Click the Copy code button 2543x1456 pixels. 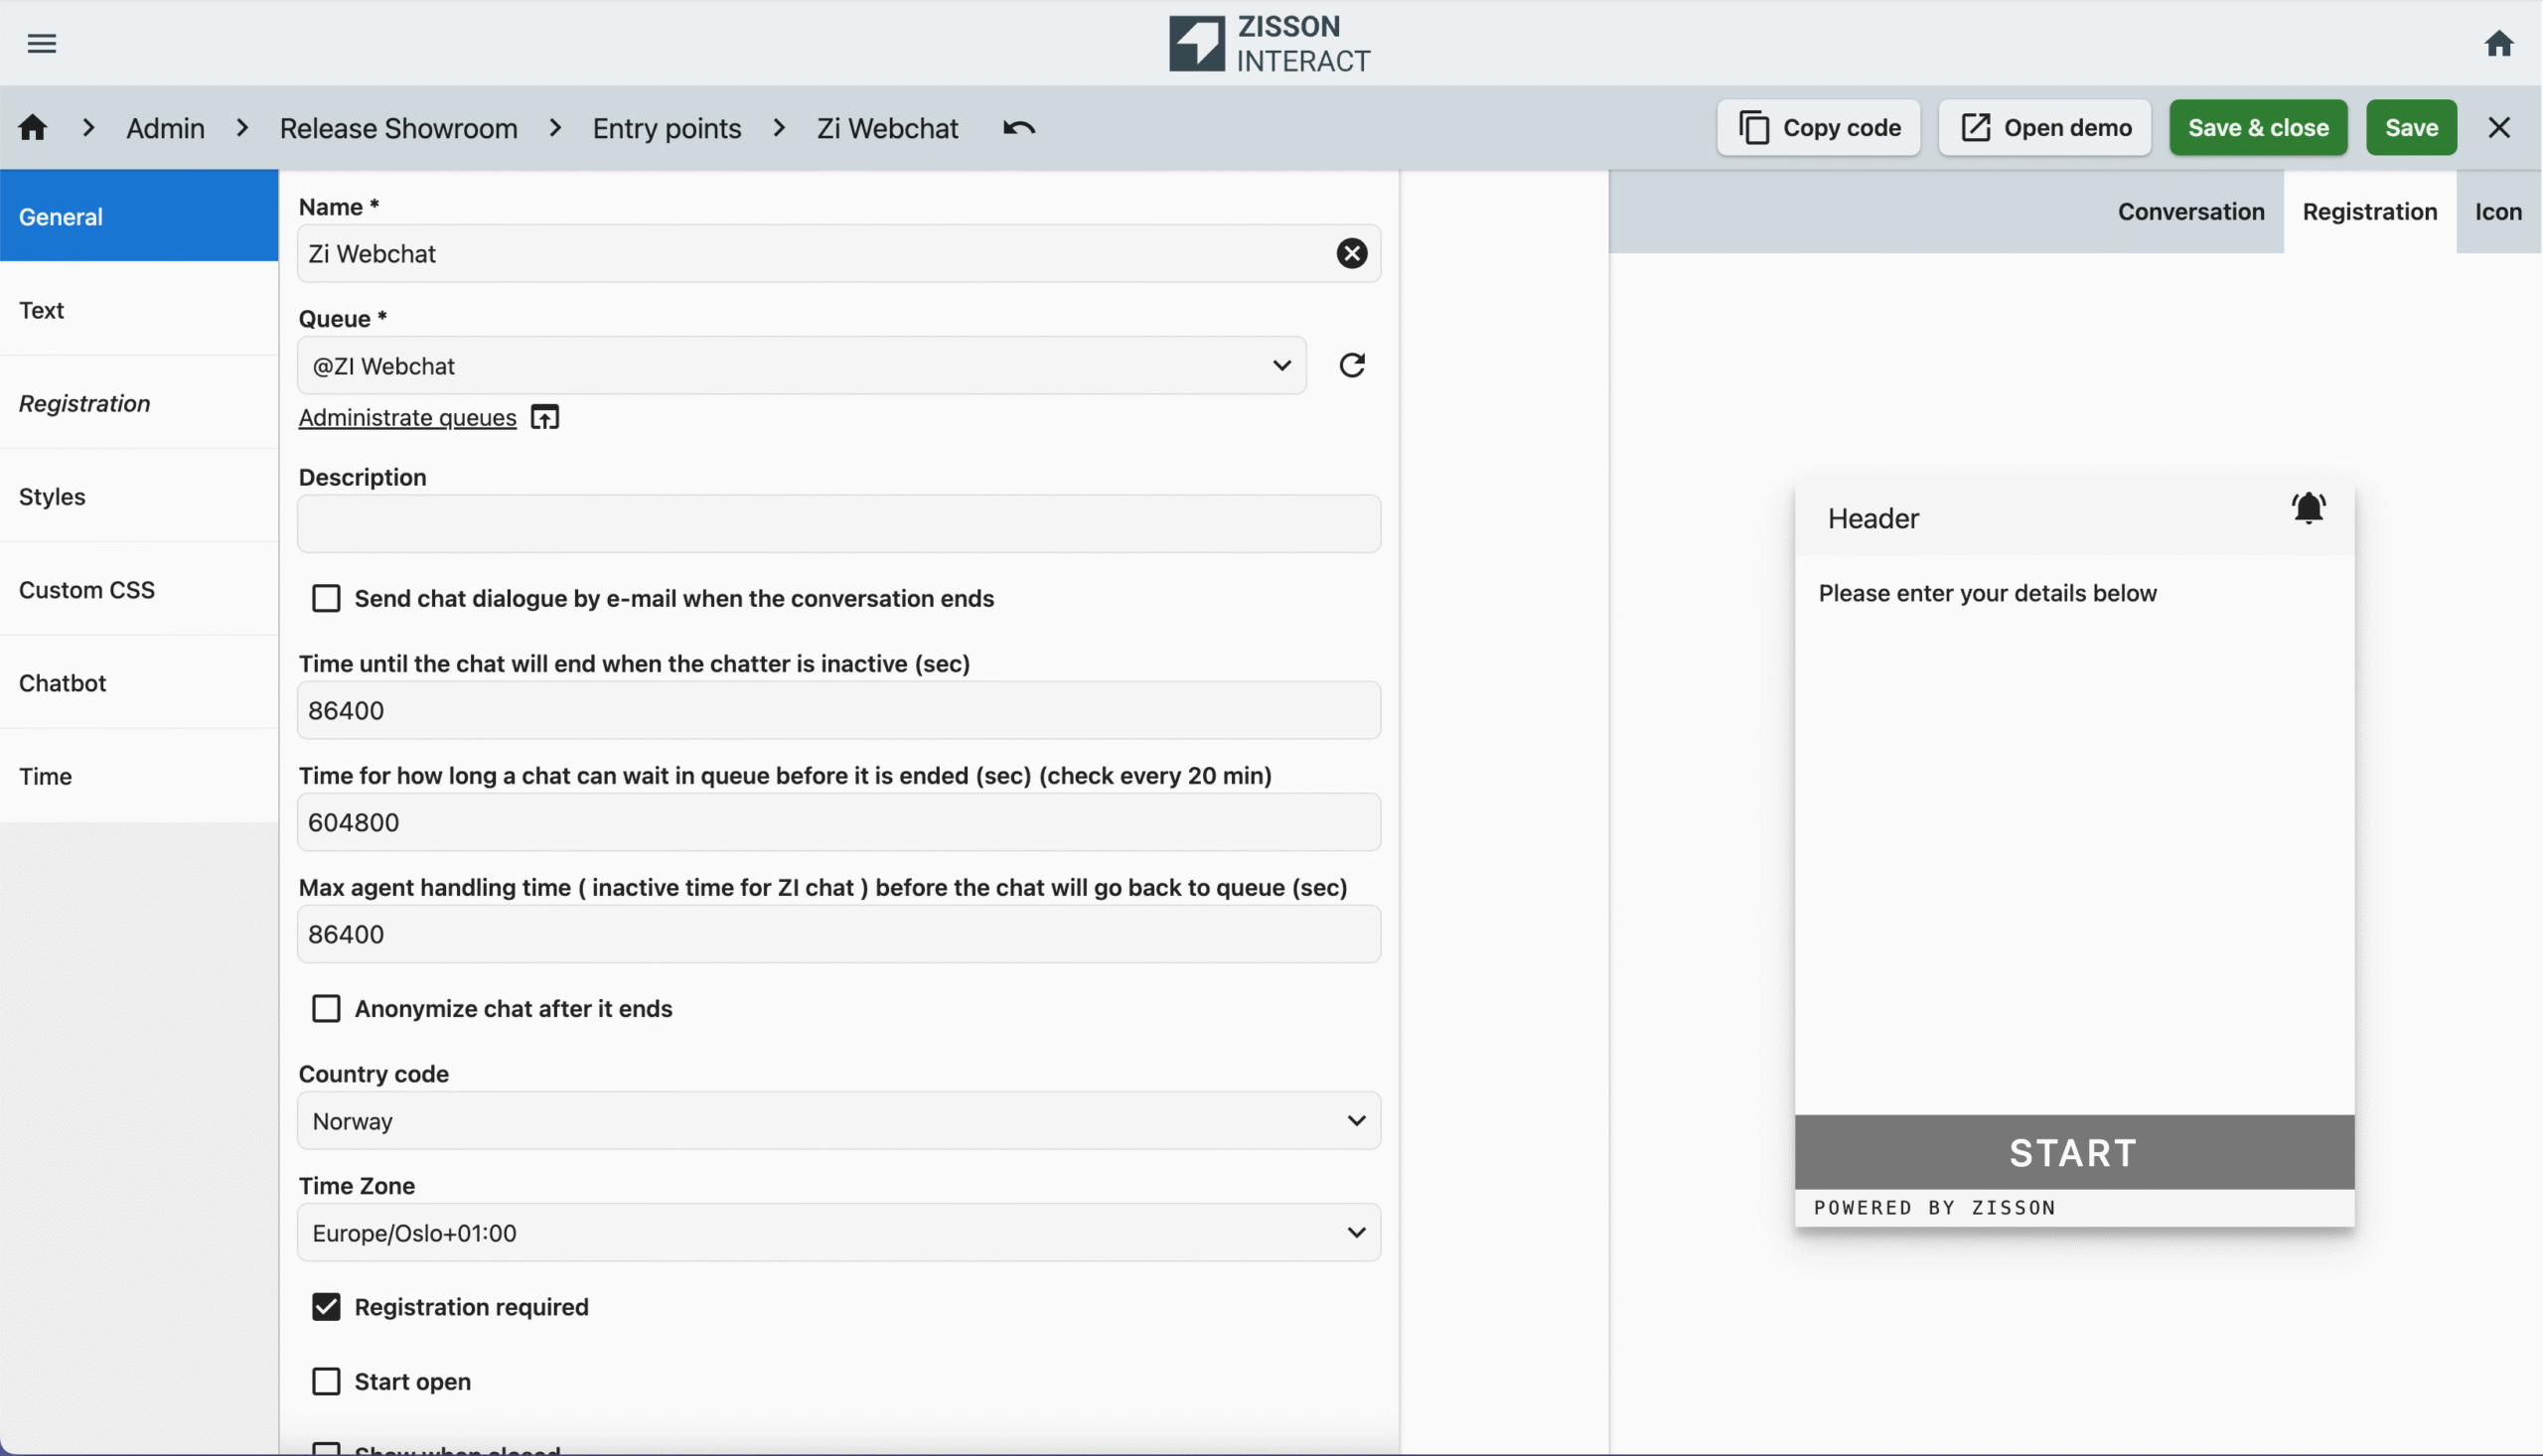tap(1817, 127)
